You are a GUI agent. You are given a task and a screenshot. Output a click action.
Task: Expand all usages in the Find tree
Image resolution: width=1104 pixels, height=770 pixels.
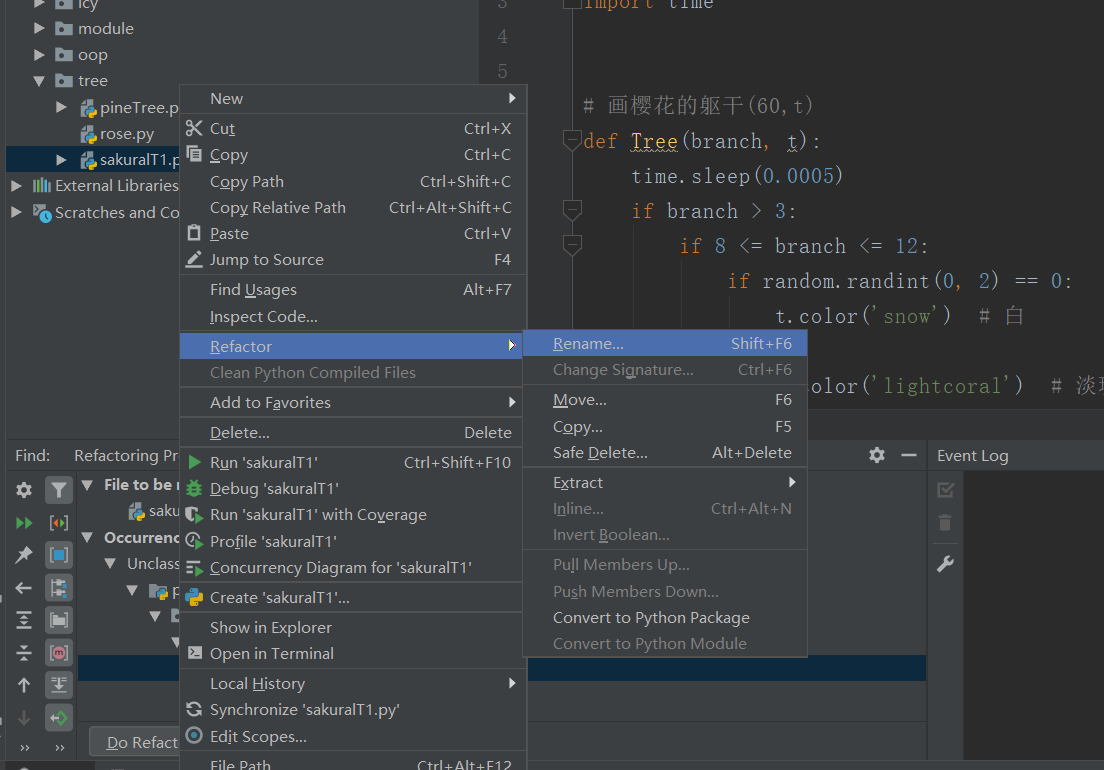(x=24, y=620)
